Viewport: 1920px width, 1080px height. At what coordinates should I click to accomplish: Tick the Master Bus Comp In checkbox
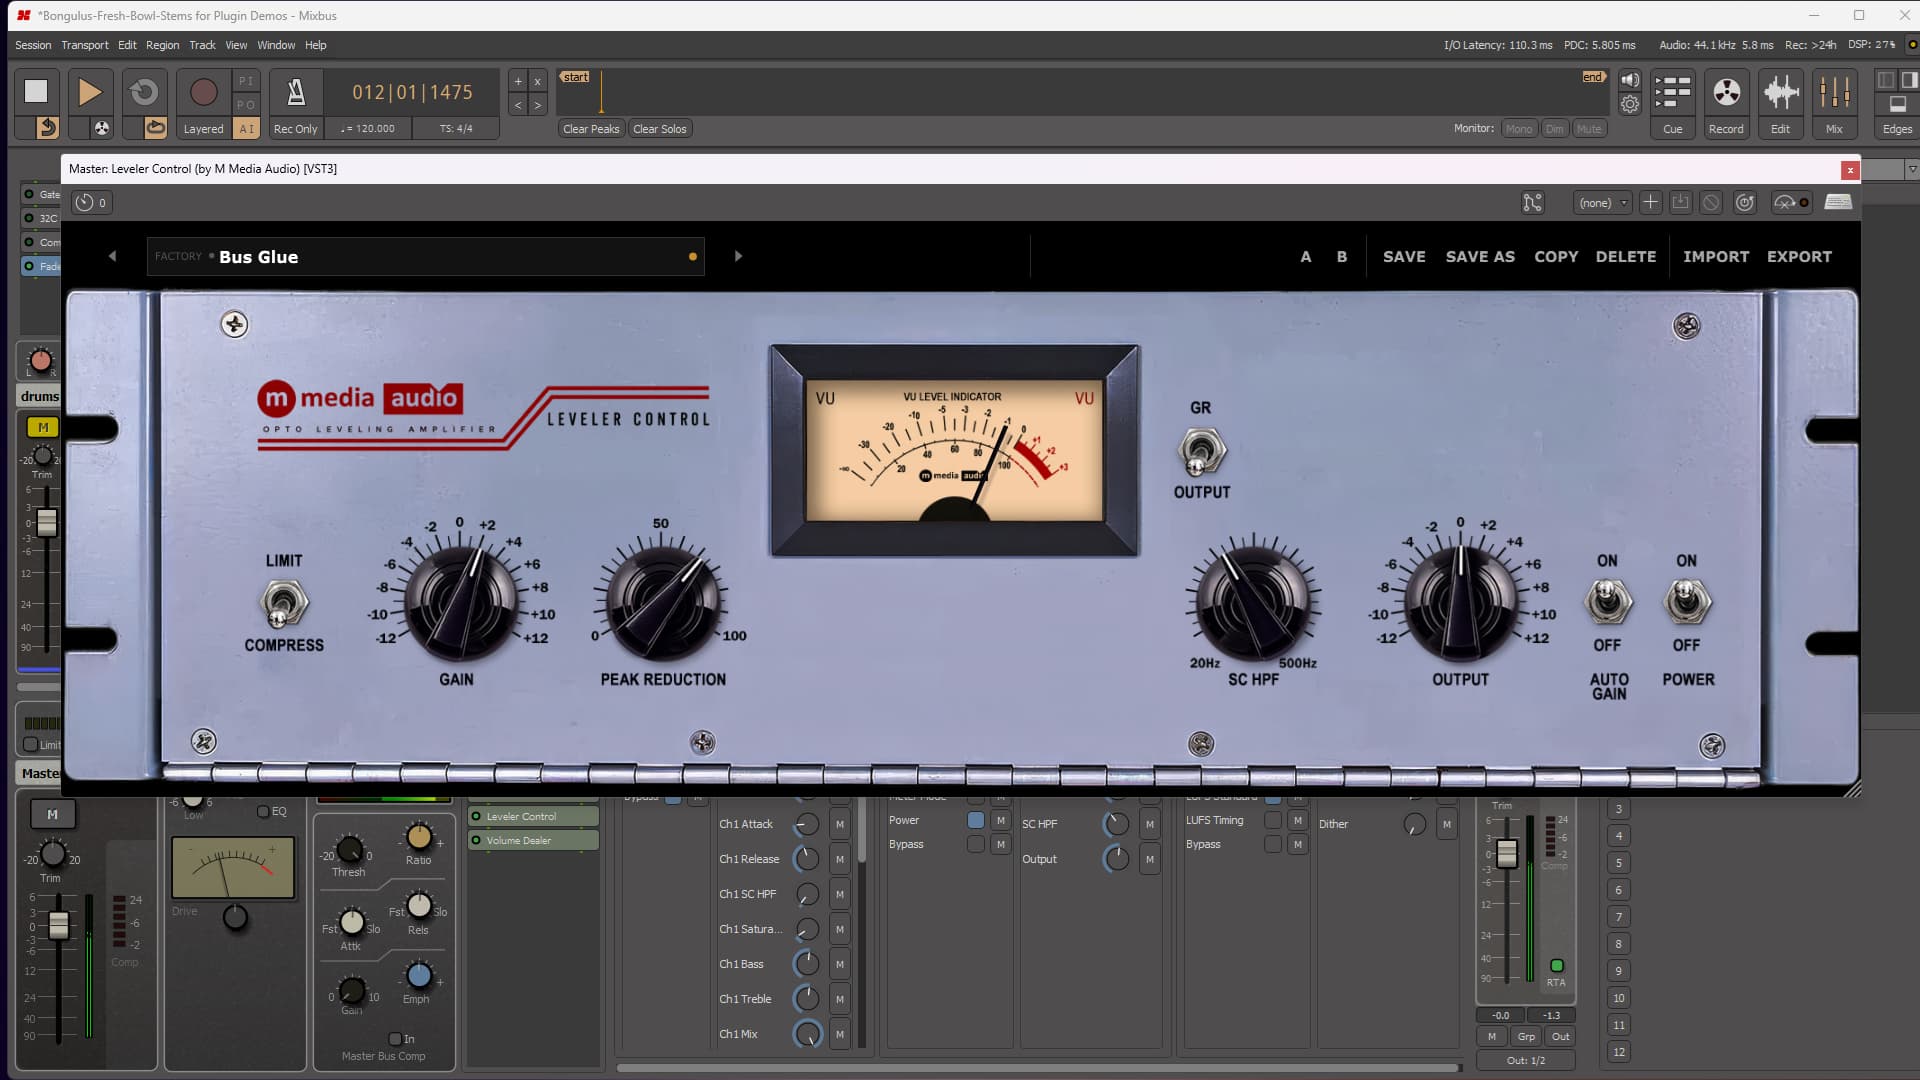(395, 1039)
